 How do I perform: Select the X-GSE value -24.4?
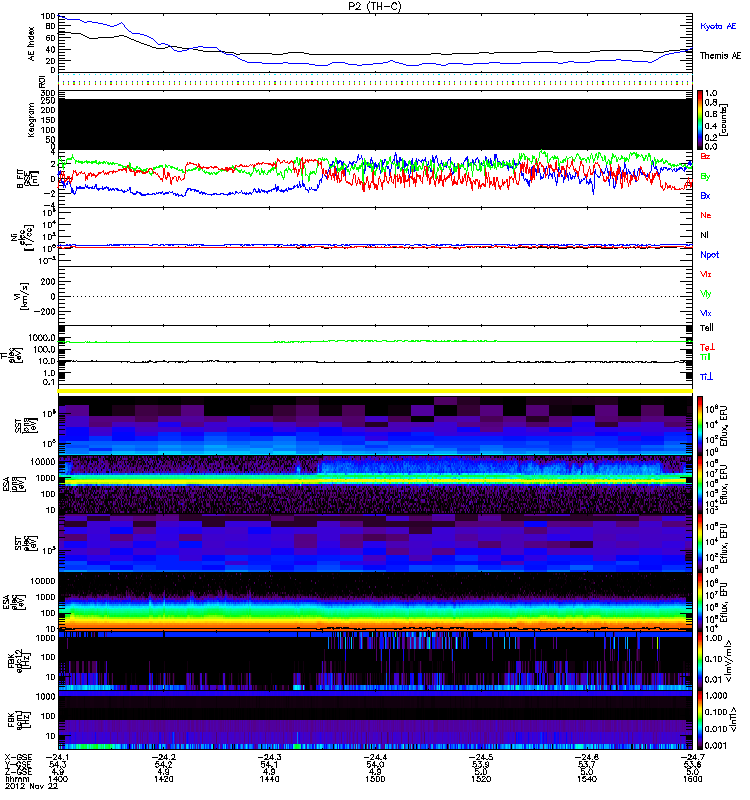coord(375,757)
